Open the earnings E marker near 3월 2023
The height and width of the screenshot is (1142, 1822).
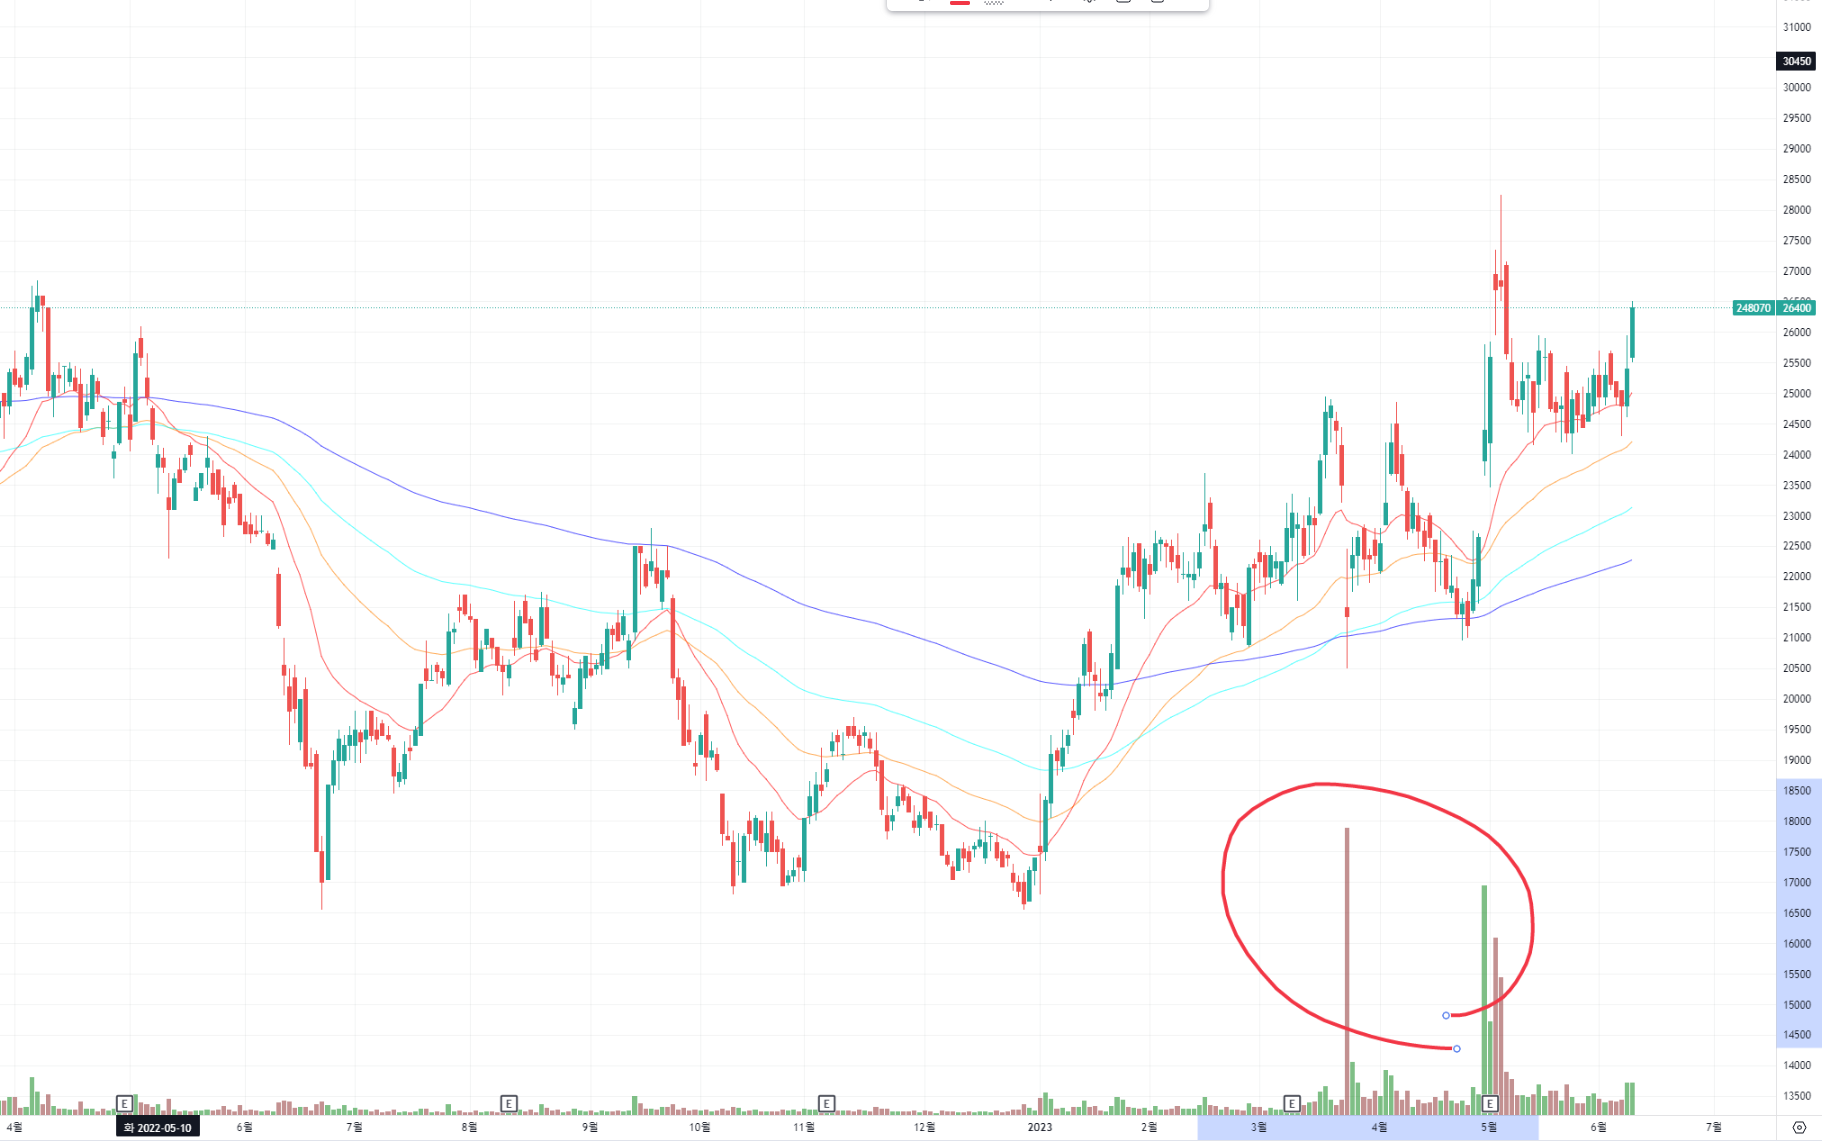coord(1291,1103)
